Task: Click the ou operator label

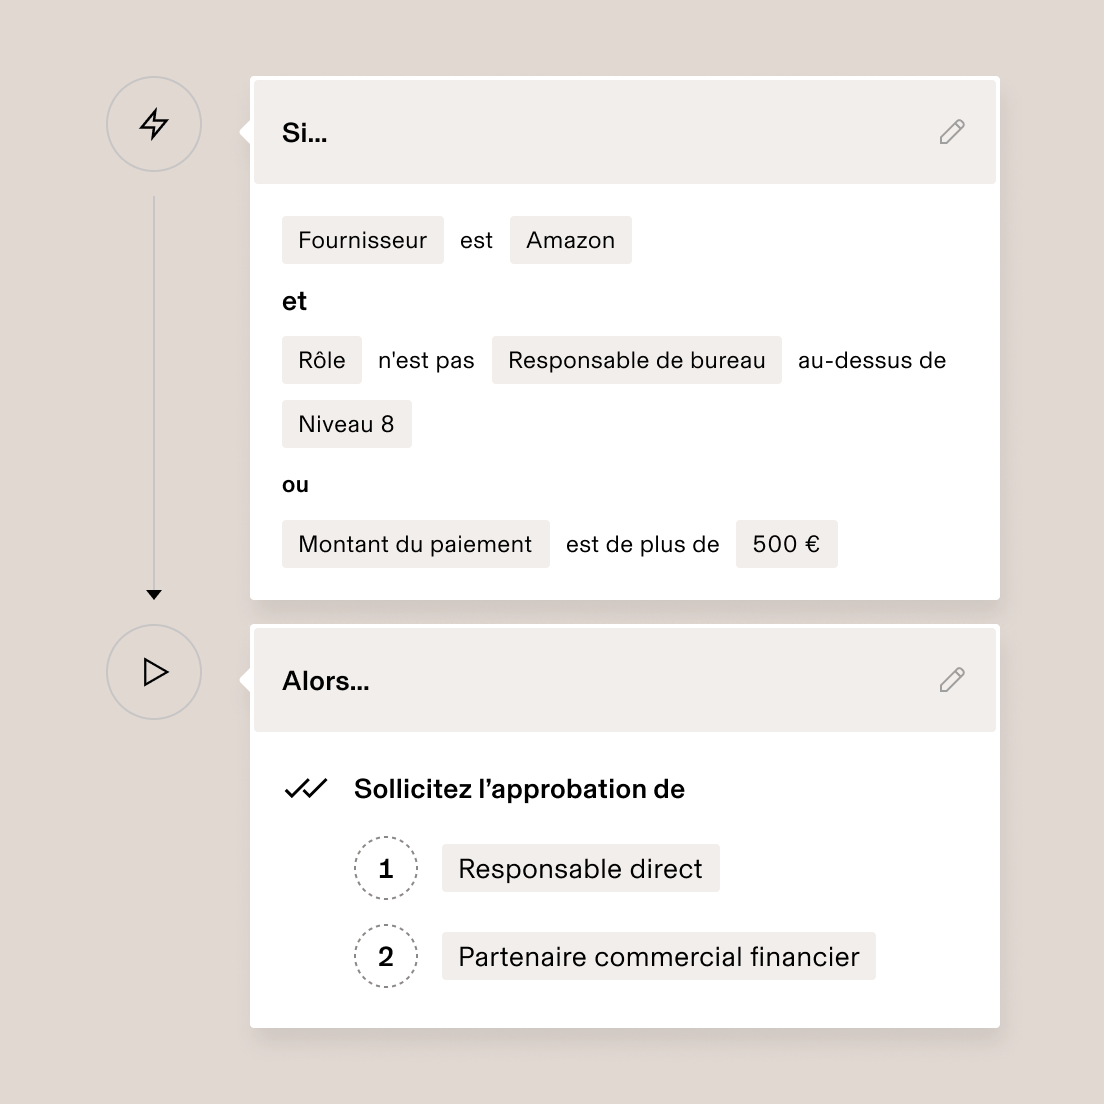Action: coord(295,485)
